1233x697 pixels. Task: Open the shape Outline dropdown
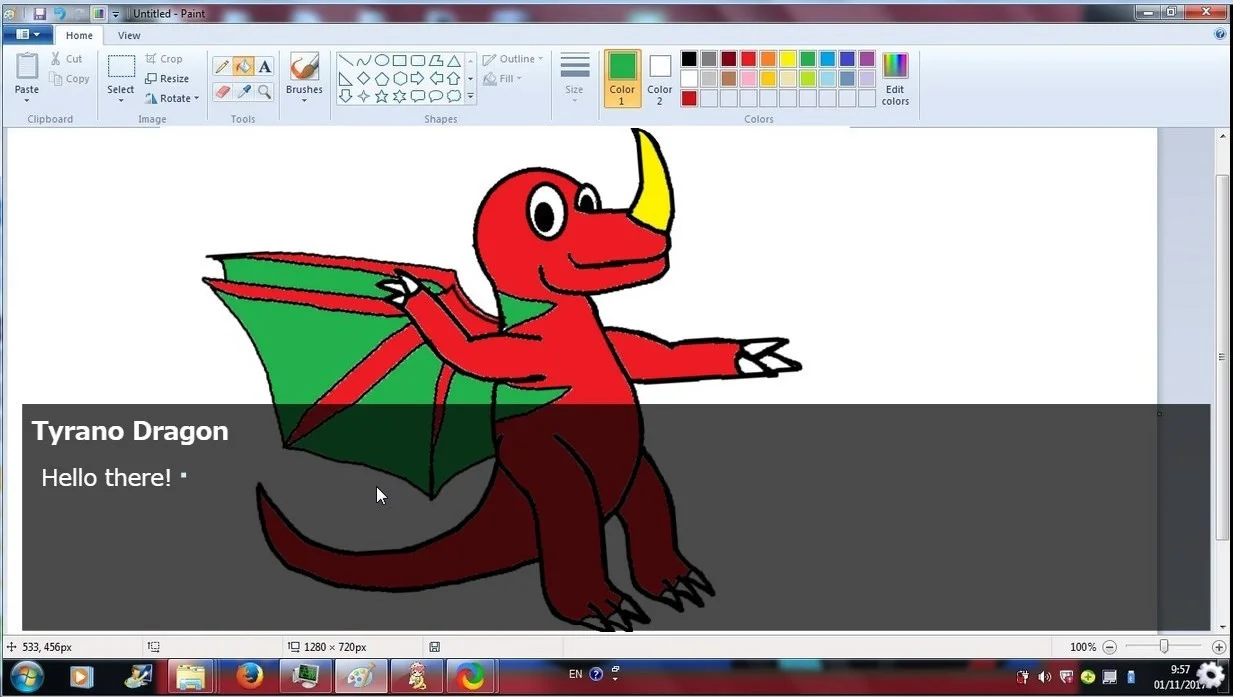(x=513, y=59)
